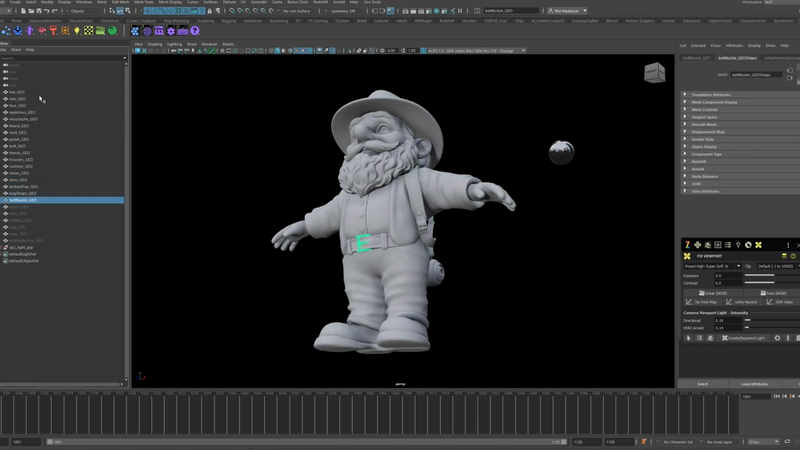The height and width of the screenshot is (450, 800).
Task: Toggle the Unity Neutral tone-map option
Action: coord(743,302)
